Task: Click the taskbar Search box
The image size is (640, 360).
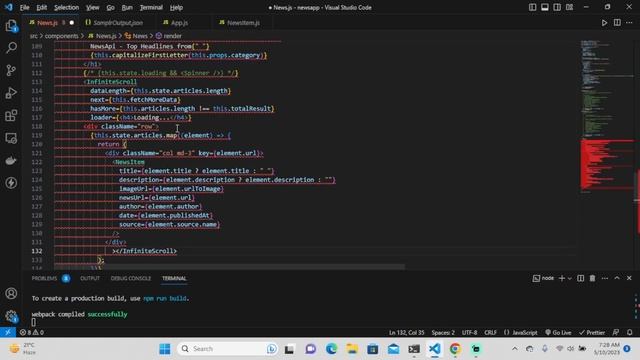Action: point(228,349)
